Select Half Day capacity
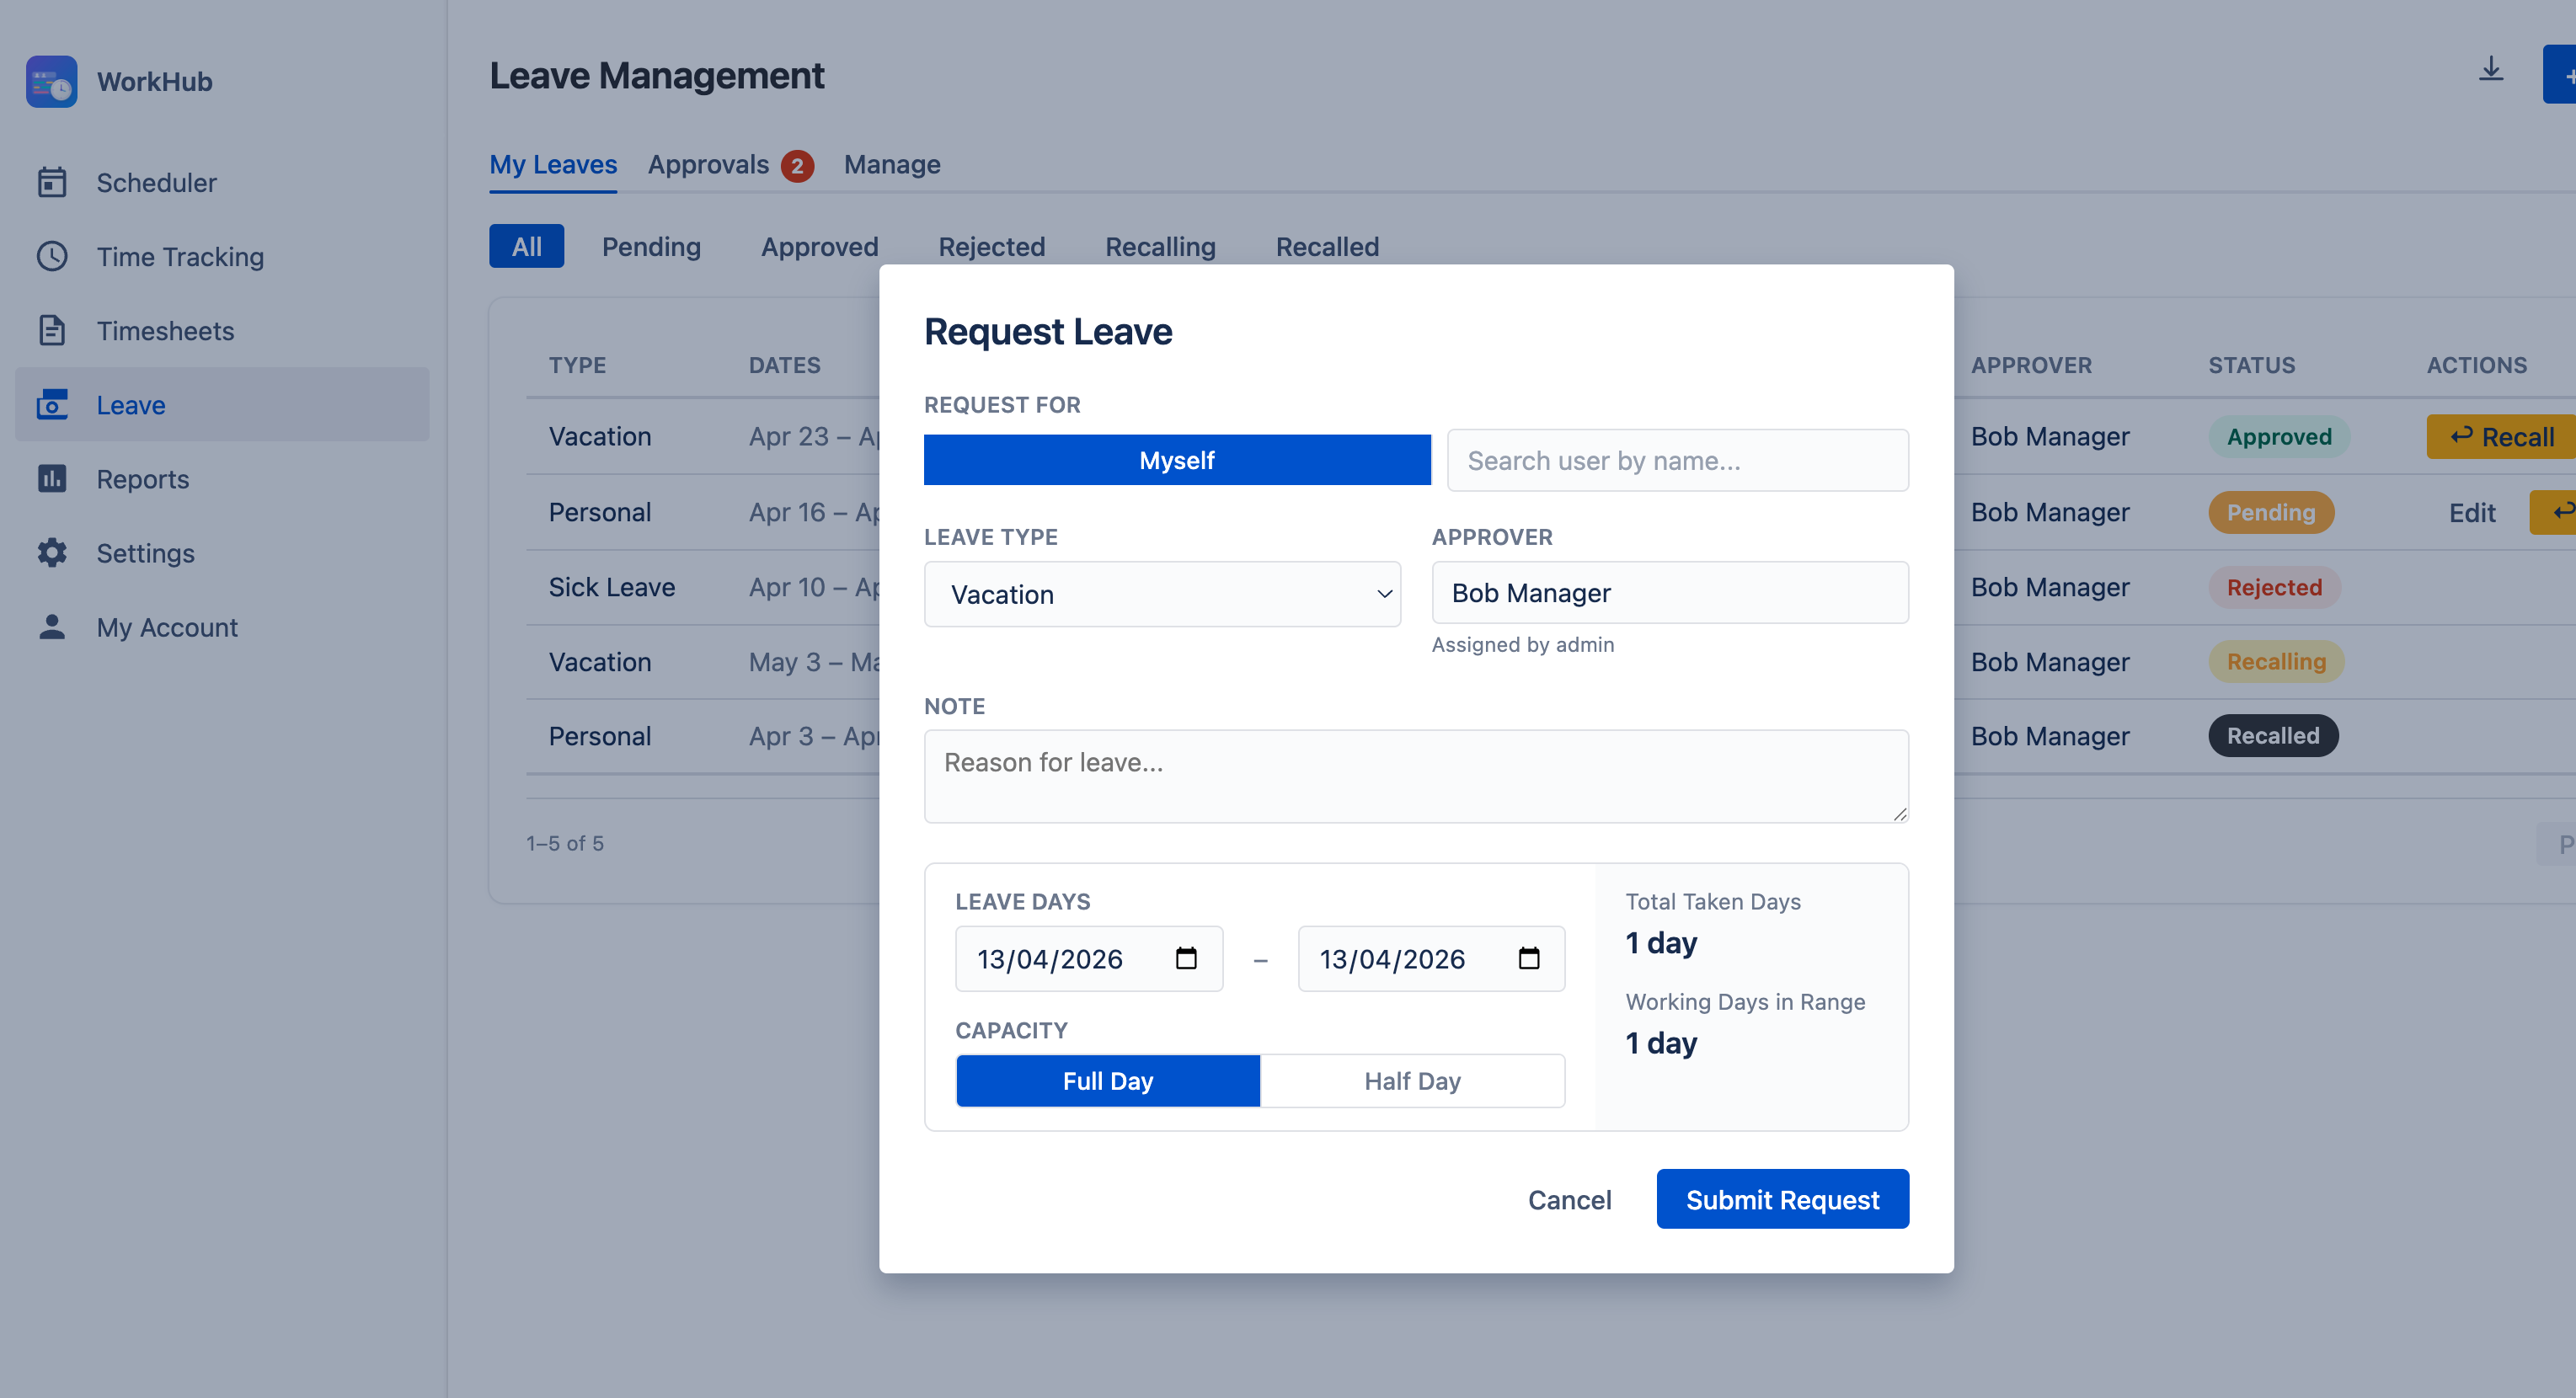Screen dimensions: 2576x1398 1411,1080
